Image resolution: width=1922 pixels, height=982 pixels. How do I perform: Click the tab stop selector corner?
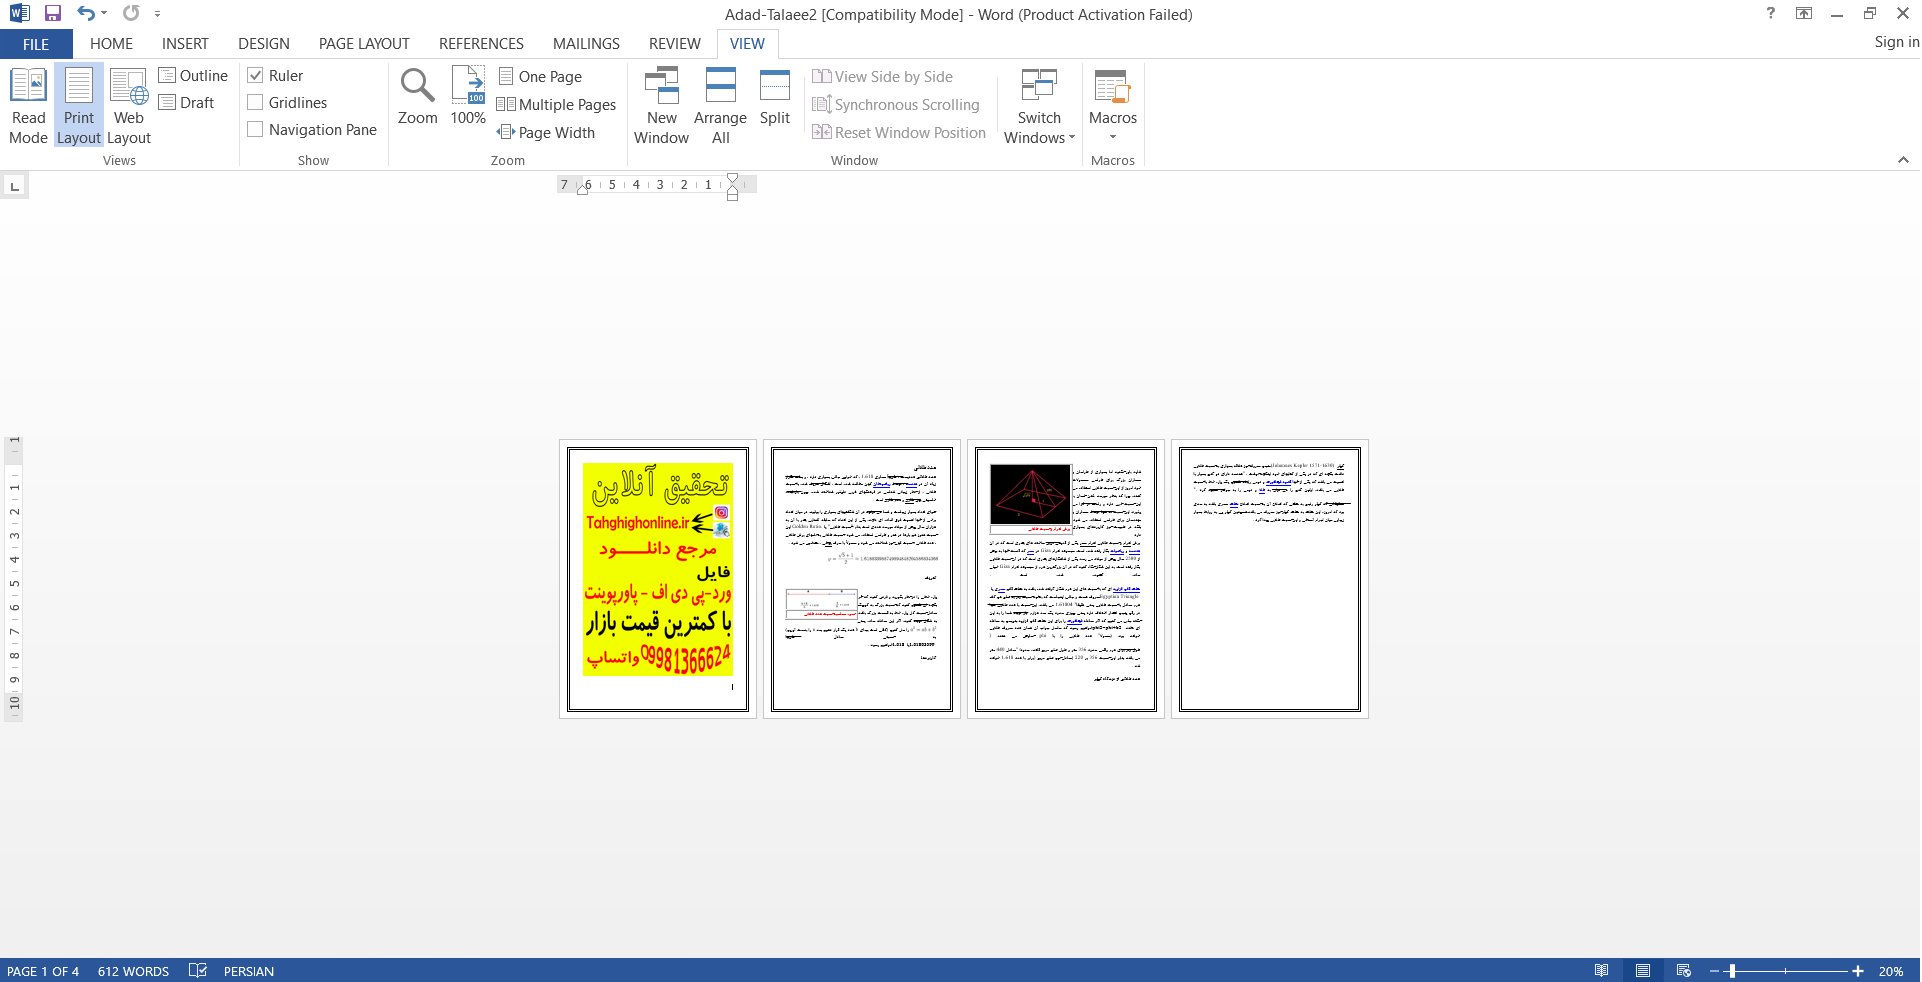click(x=14, y=186)
